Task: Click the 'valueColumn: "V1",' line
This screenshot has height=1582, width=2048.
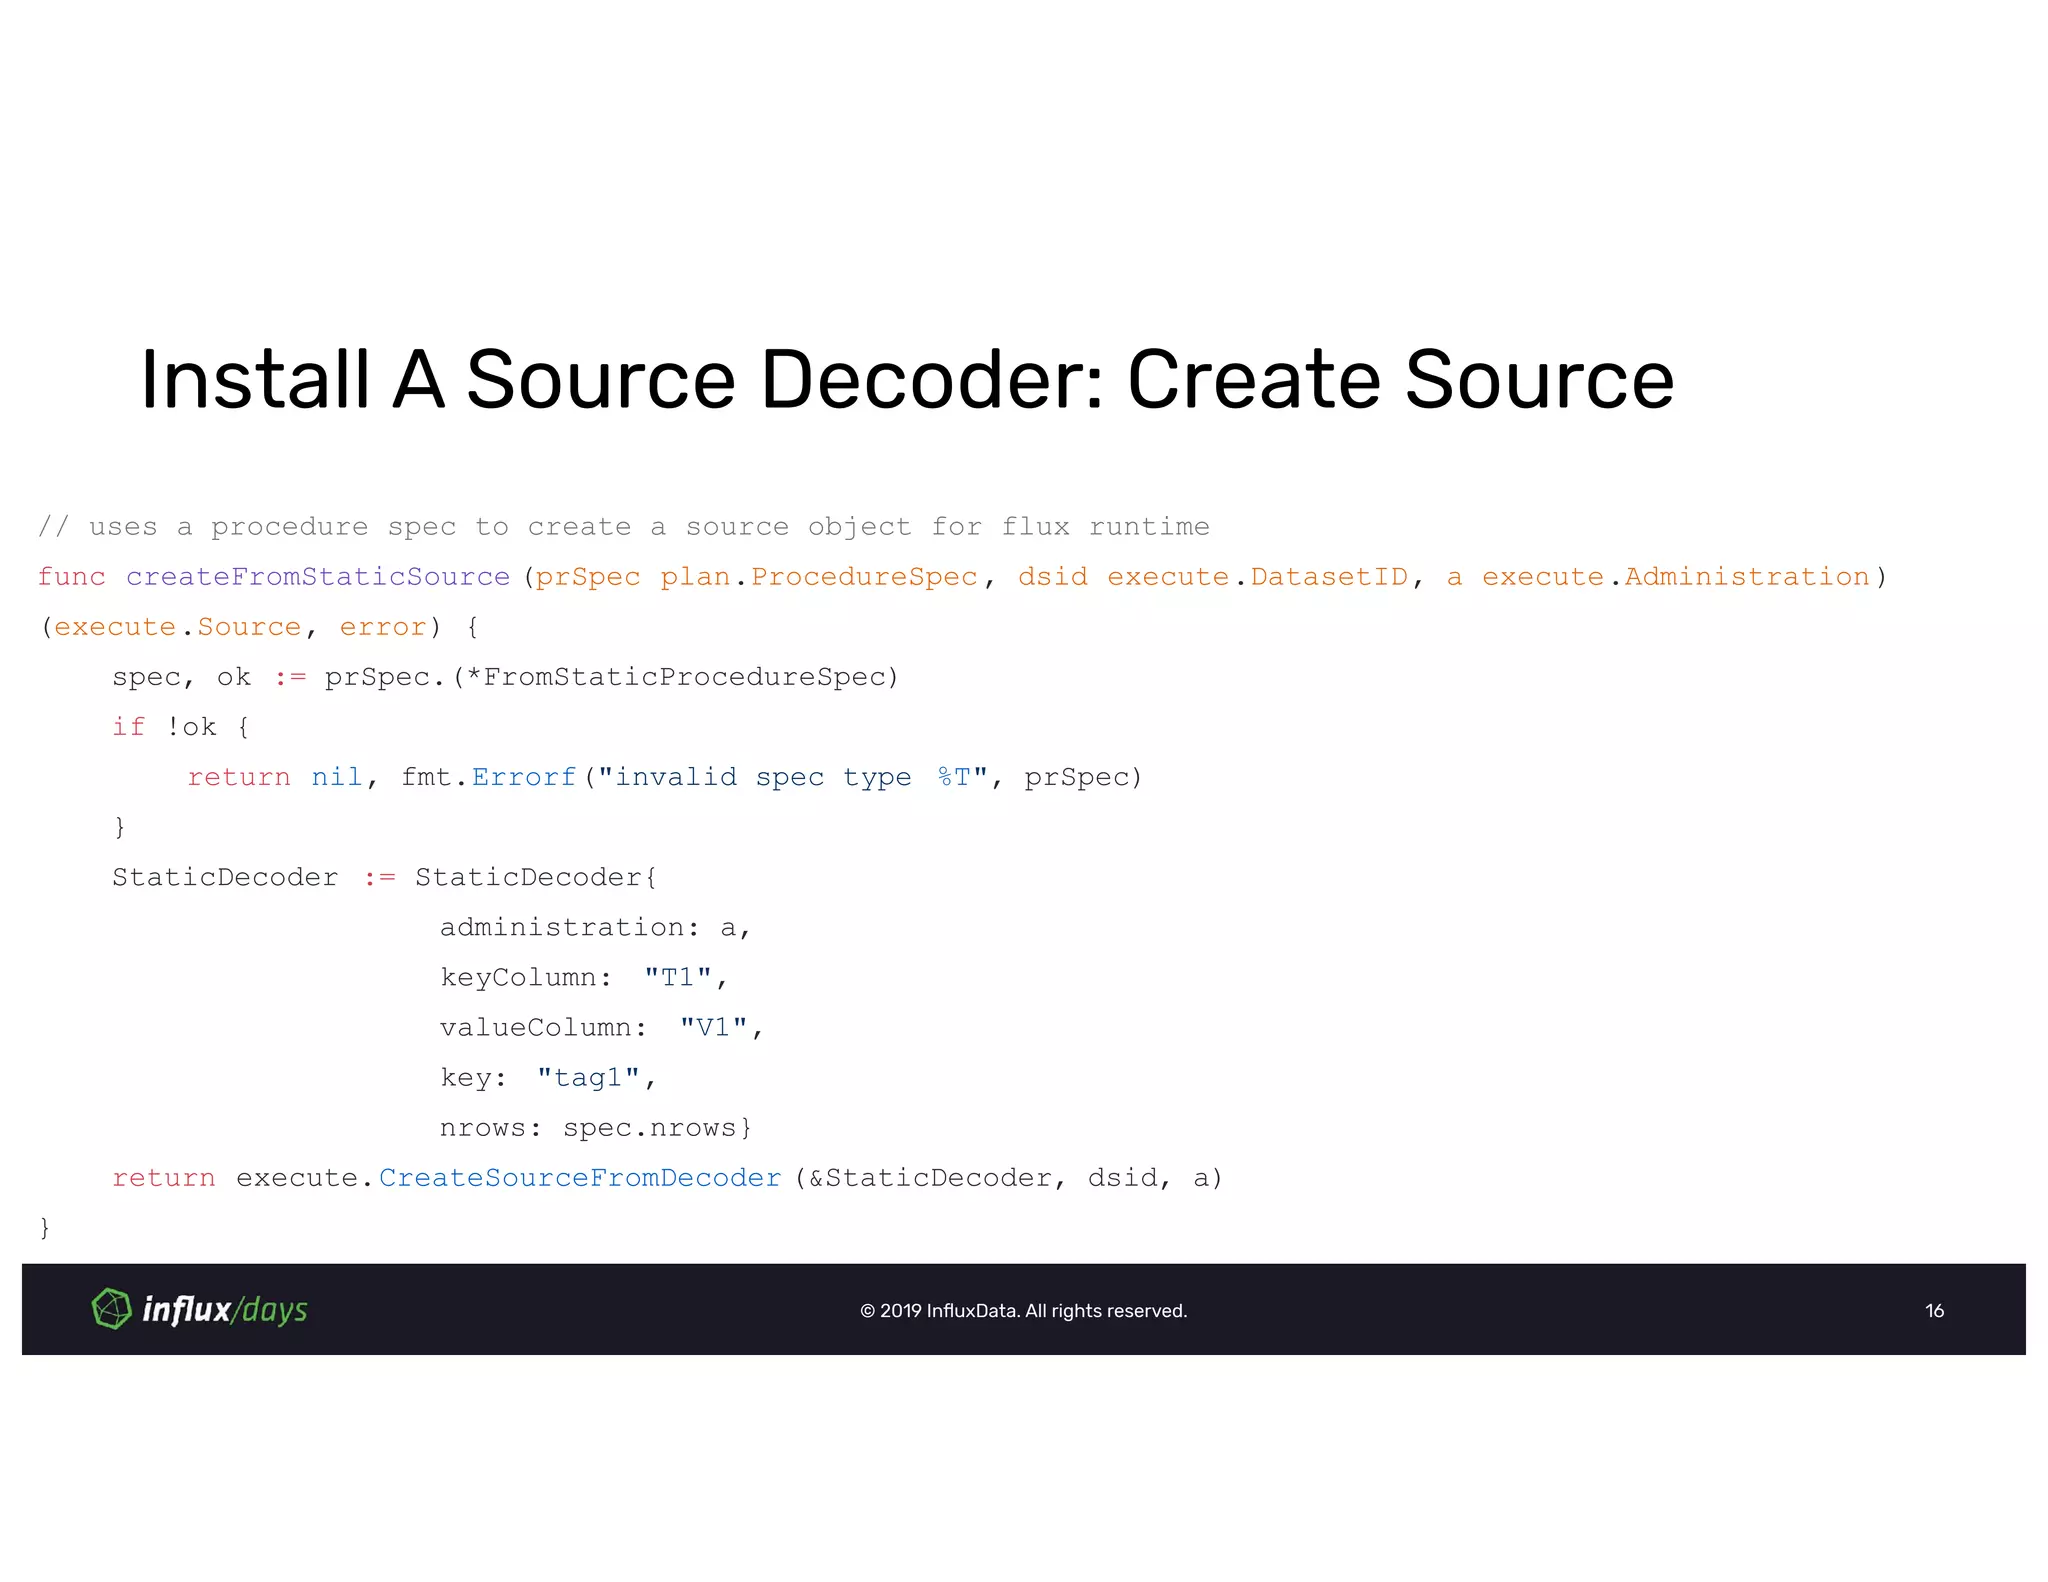Action: pos(602,1027)
